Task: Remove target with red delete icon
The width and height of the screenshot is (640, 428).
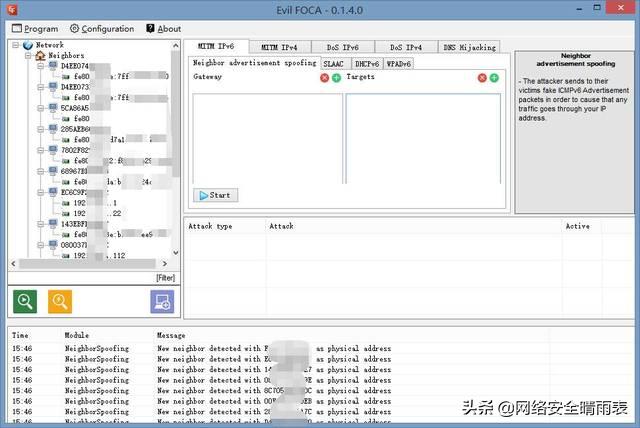Action: click(482, 78)
